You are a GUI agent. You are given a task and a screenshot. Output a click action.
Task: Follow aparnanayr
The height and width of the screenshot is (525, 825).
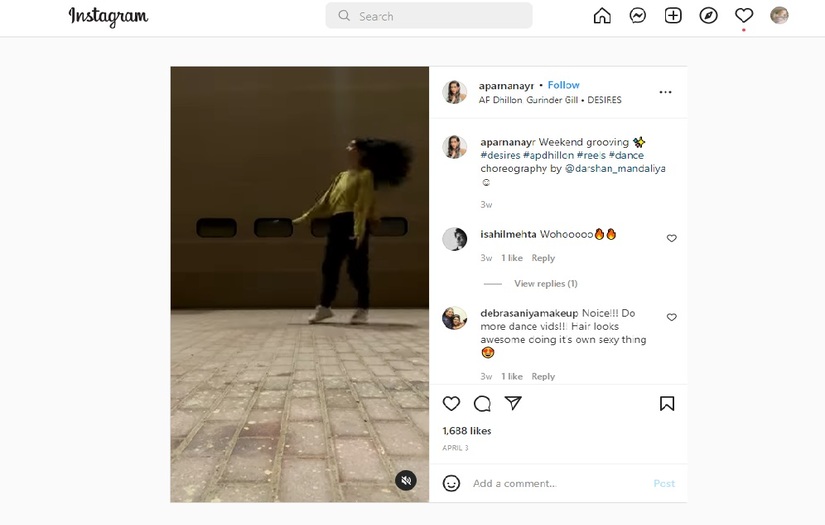(x=564, y=85)
